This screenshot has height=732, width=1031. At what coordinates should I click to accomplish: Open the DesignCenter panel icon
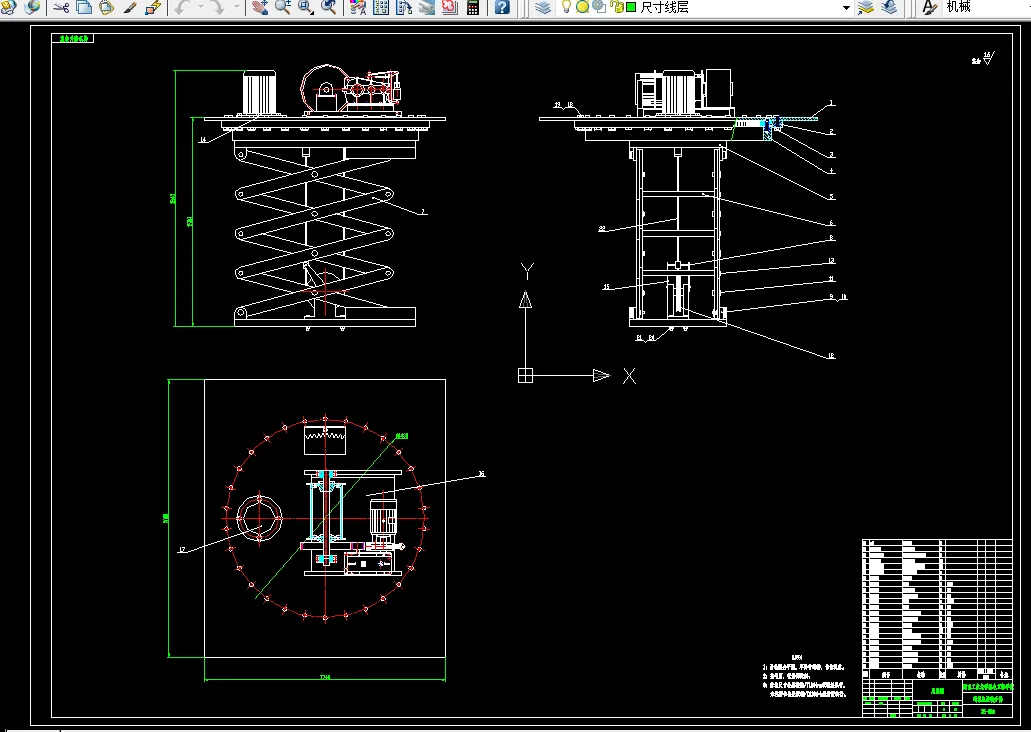(x=381, y=7)
